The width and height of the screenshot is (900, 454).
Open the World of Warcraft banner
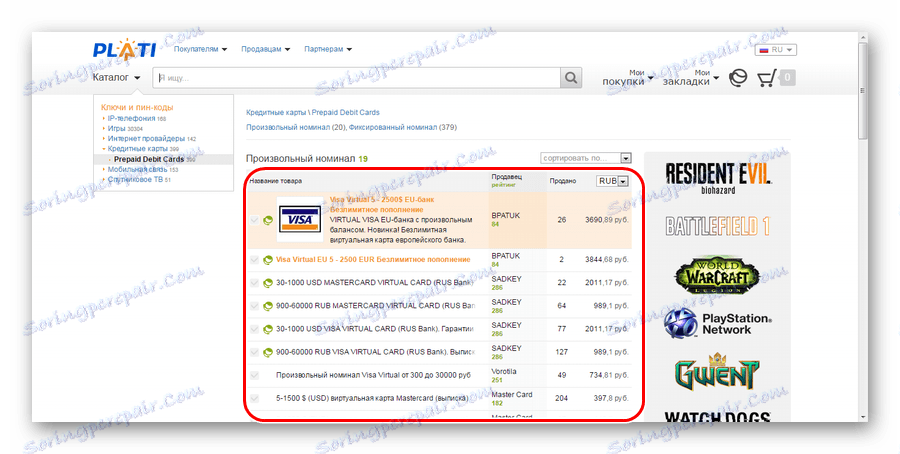pos(717,276)
